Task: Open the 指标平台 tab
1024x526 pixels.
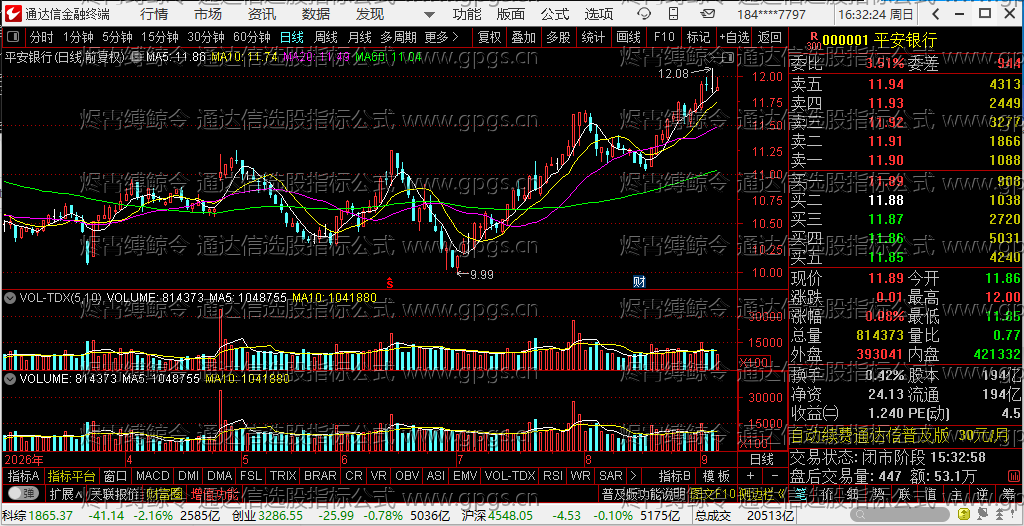Action: click(71, 476)
